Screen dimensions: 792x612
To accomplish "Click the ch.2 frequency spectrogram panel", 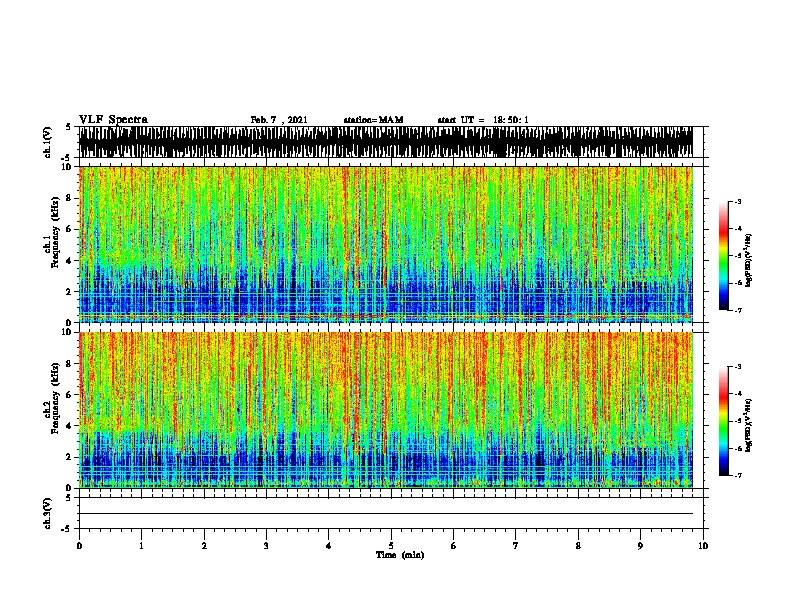I will (x=386, y=410).
